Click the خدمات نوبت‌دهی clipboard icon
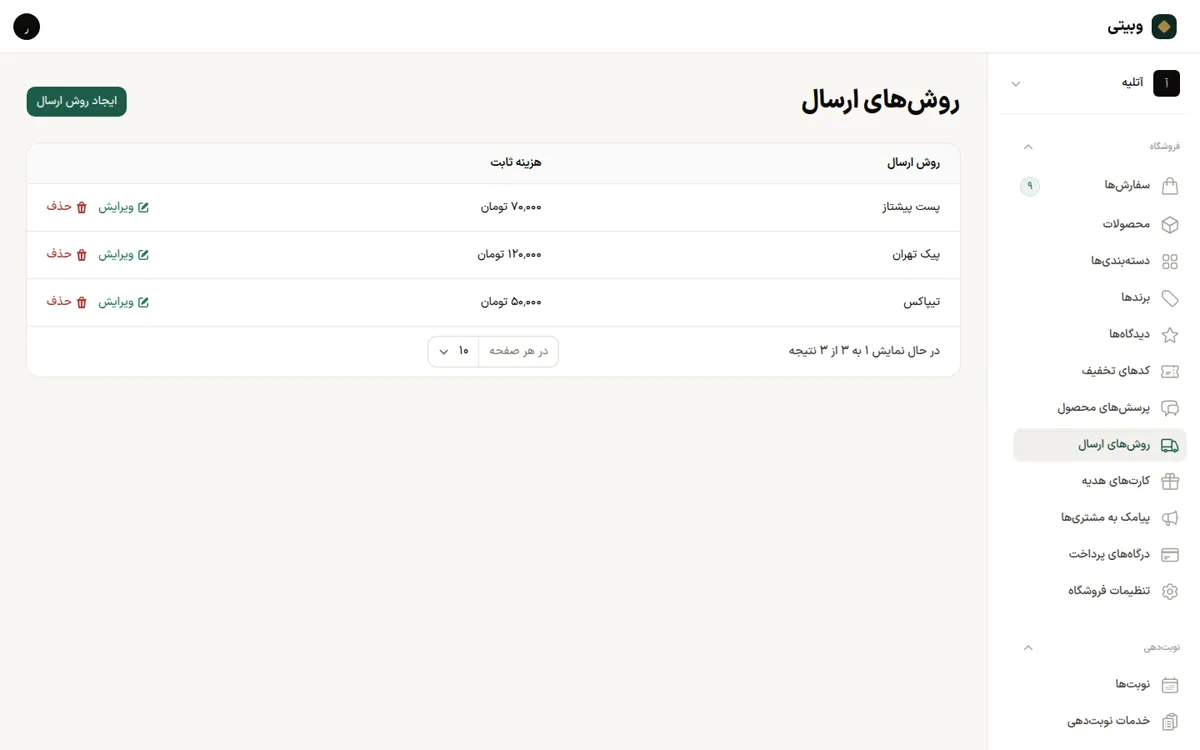The image size is (1200, 750). click(x=1169, y=721)
